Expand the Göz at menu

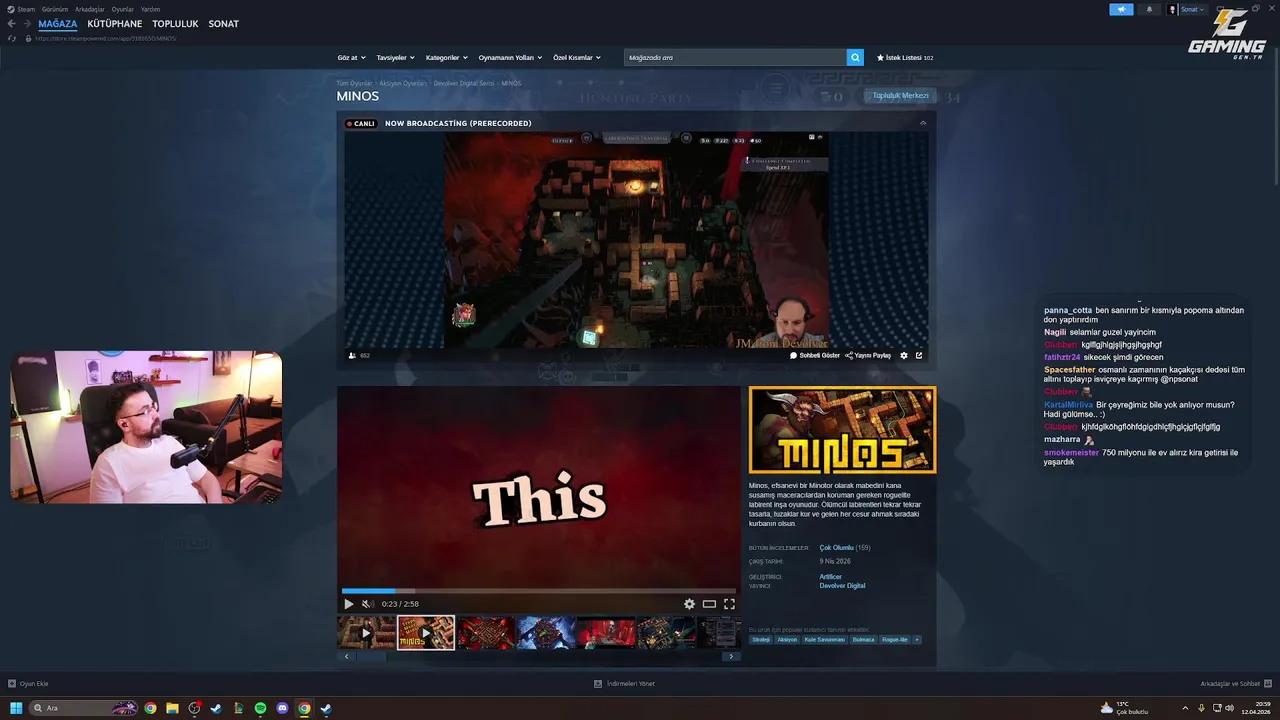[x=351, y=58]
